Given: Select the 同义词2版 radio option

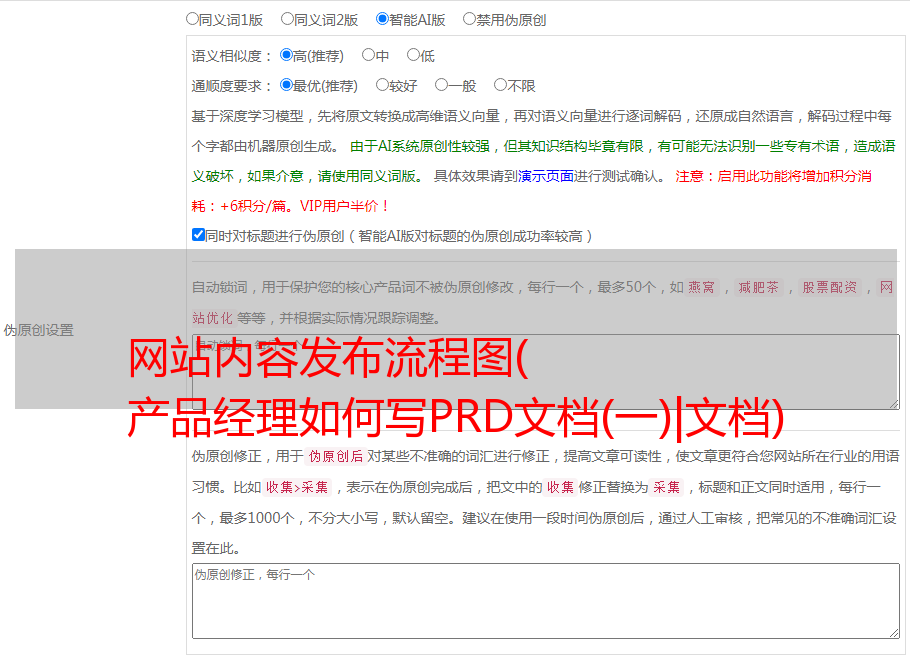Looking at the screenshot, I should pos(287,19).
